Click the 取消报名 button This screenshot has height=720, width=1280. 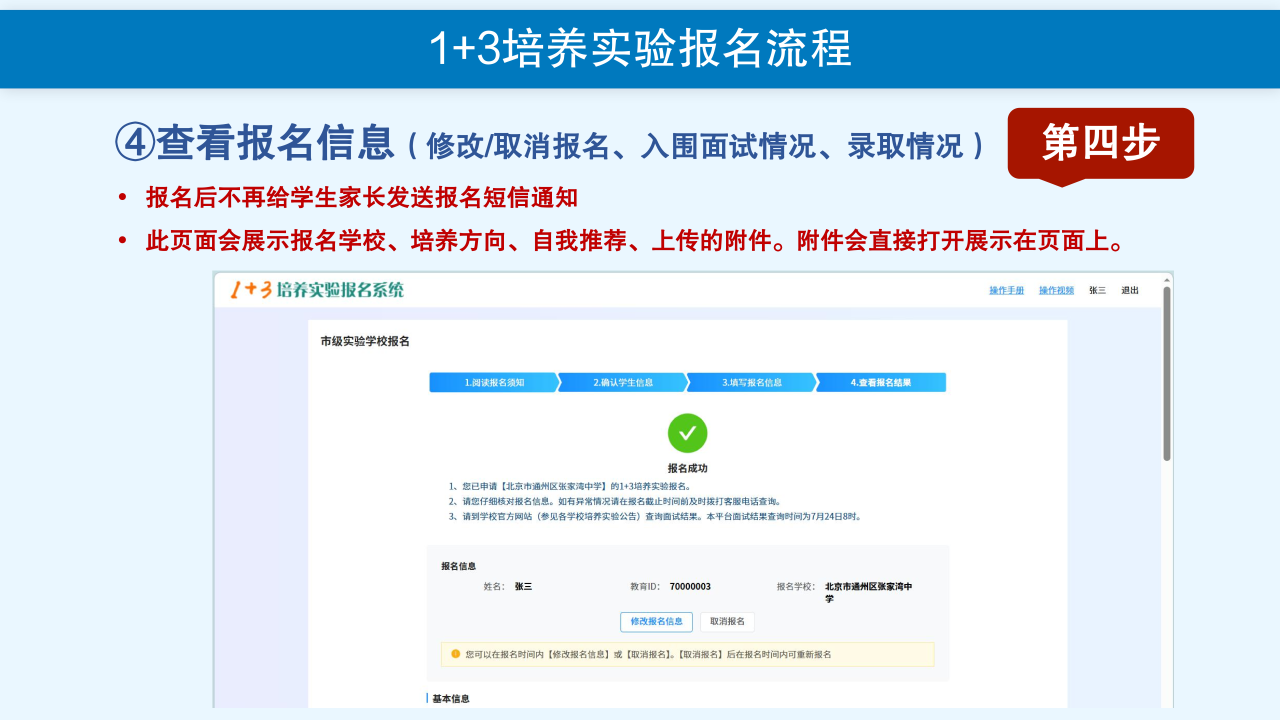coord(727,621)
